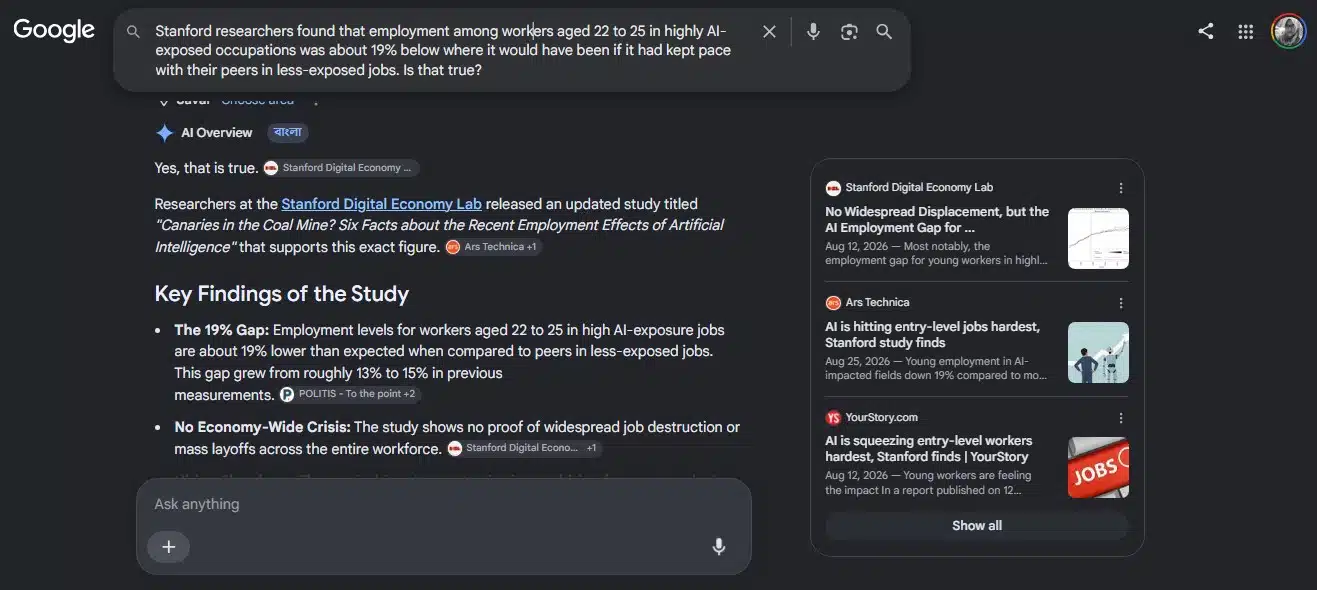1317x590 pixels.
Task: Follow the Stanford Digital Economy Lab link
Action: tap(381, 203)
